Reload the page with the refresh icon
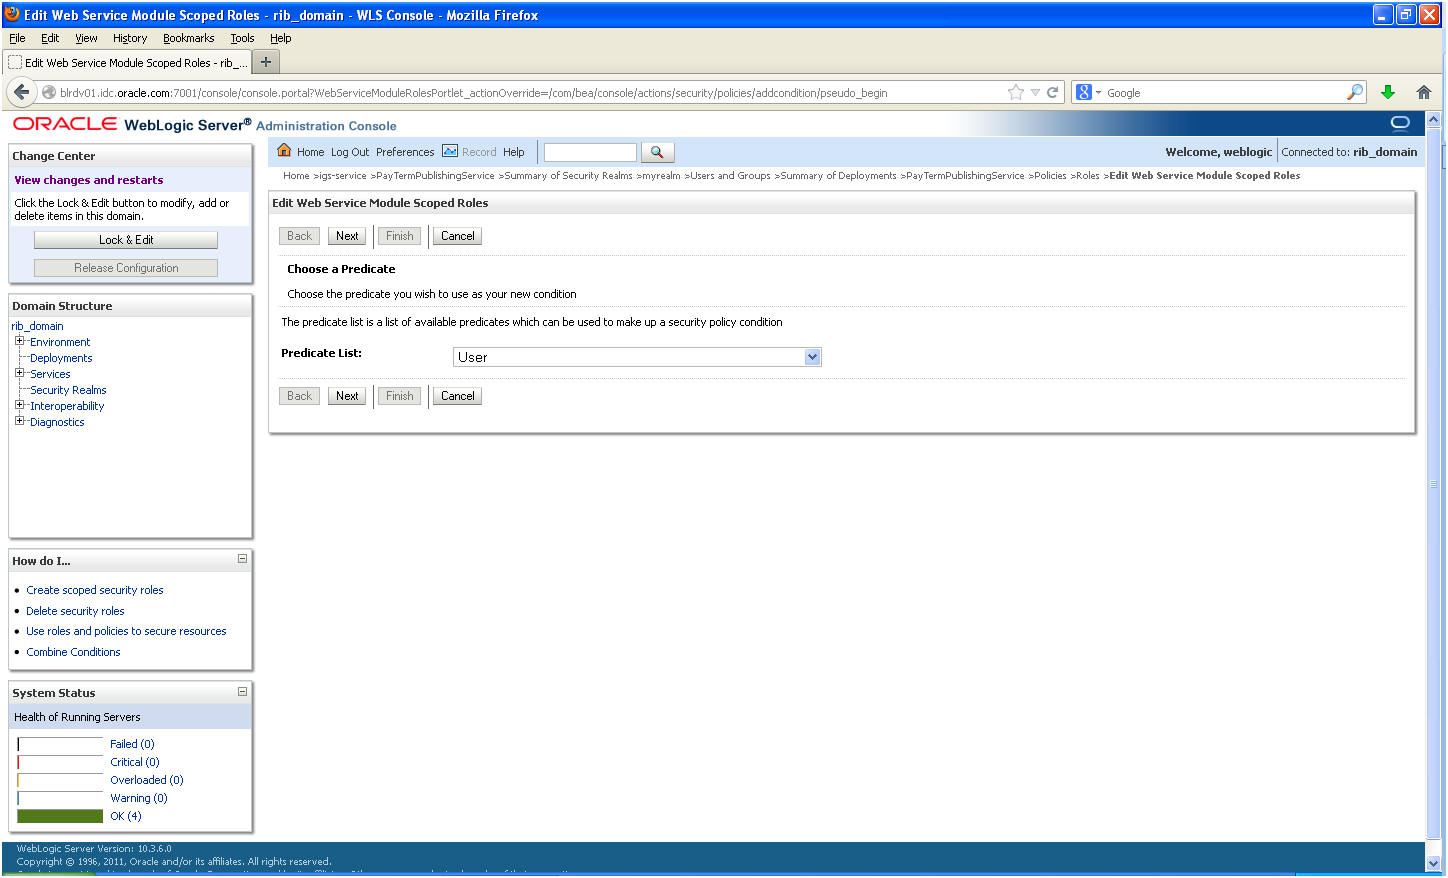 [1052, 92]
